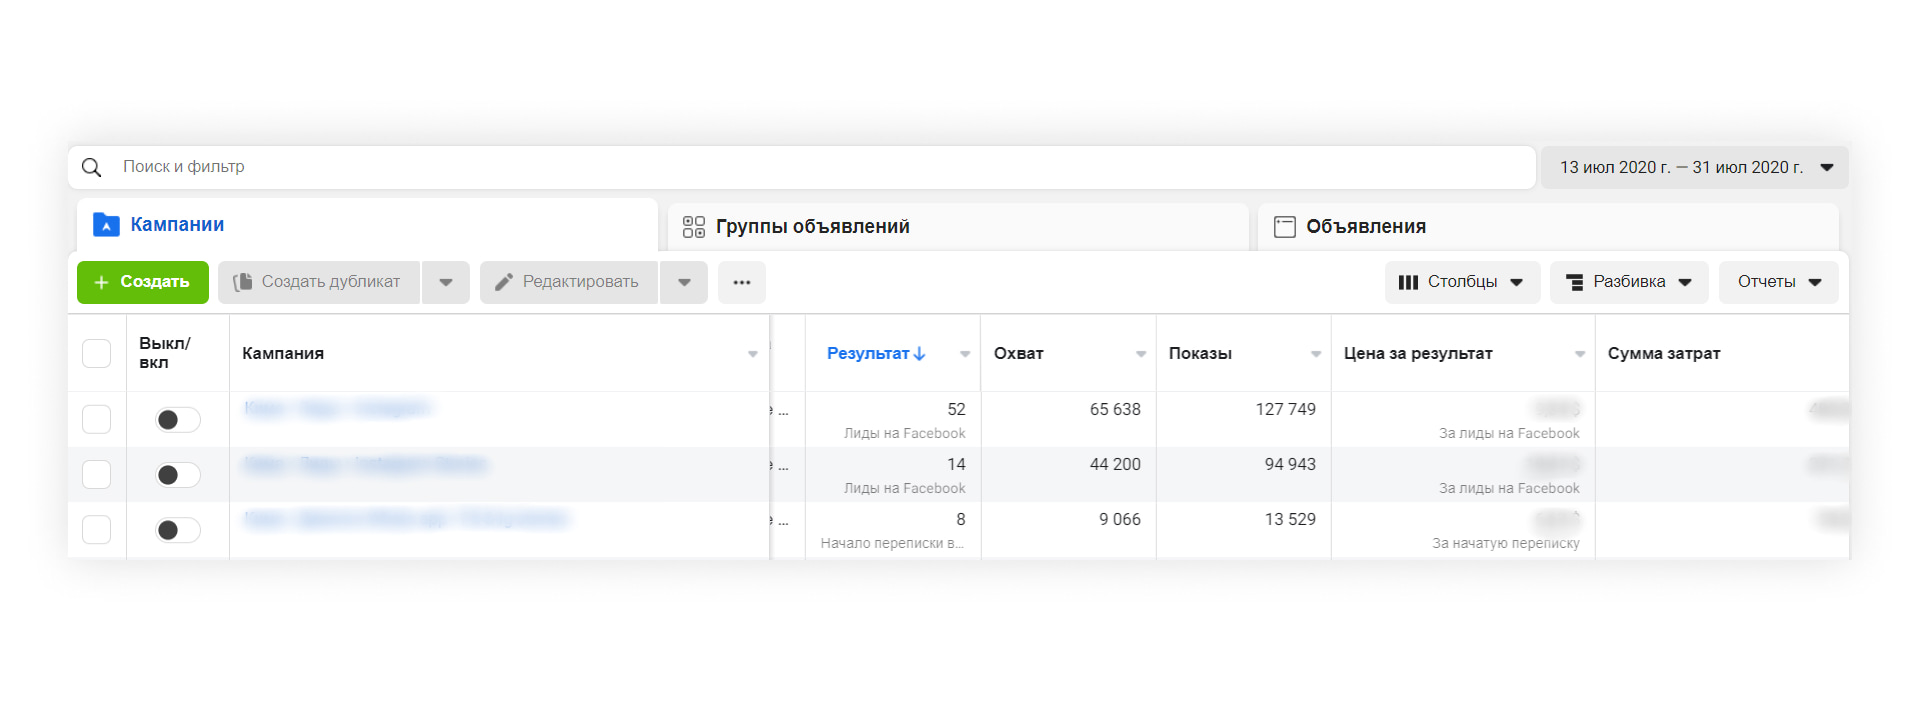Click the duplicate icon on Создать дубликат
Image resolution: width=1920 pixels, height=702 pixels.
(x=242, y=283)
